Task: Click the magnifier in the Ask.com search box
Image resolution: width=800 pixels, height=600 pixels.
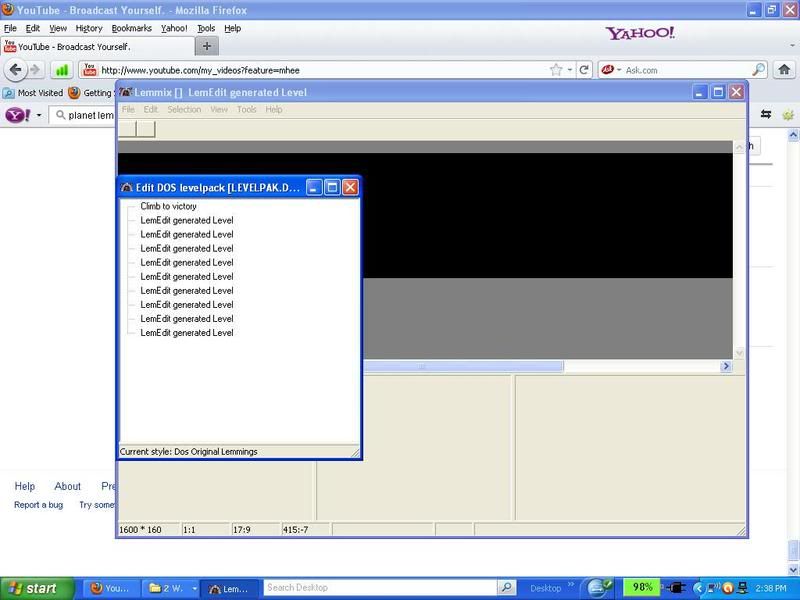Action: [759, 69]
